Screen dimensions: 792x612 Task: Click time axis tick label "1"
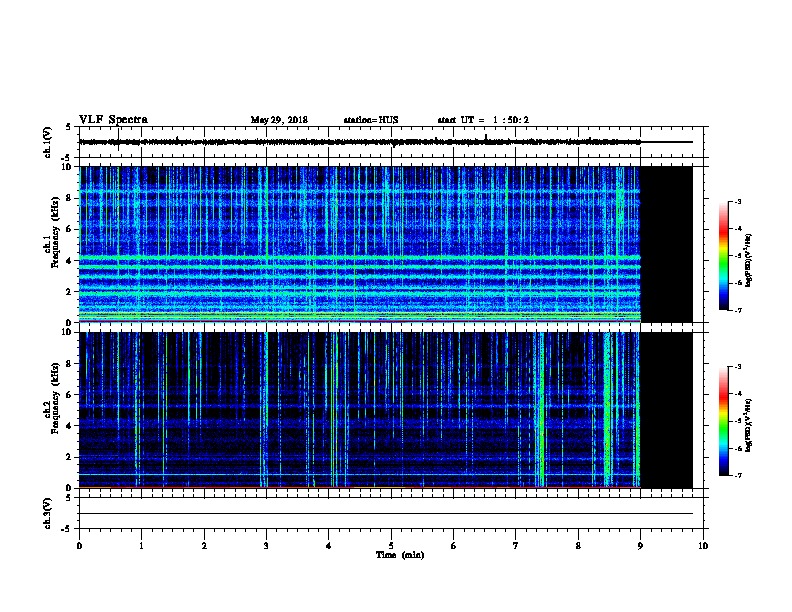click(141, 546)
